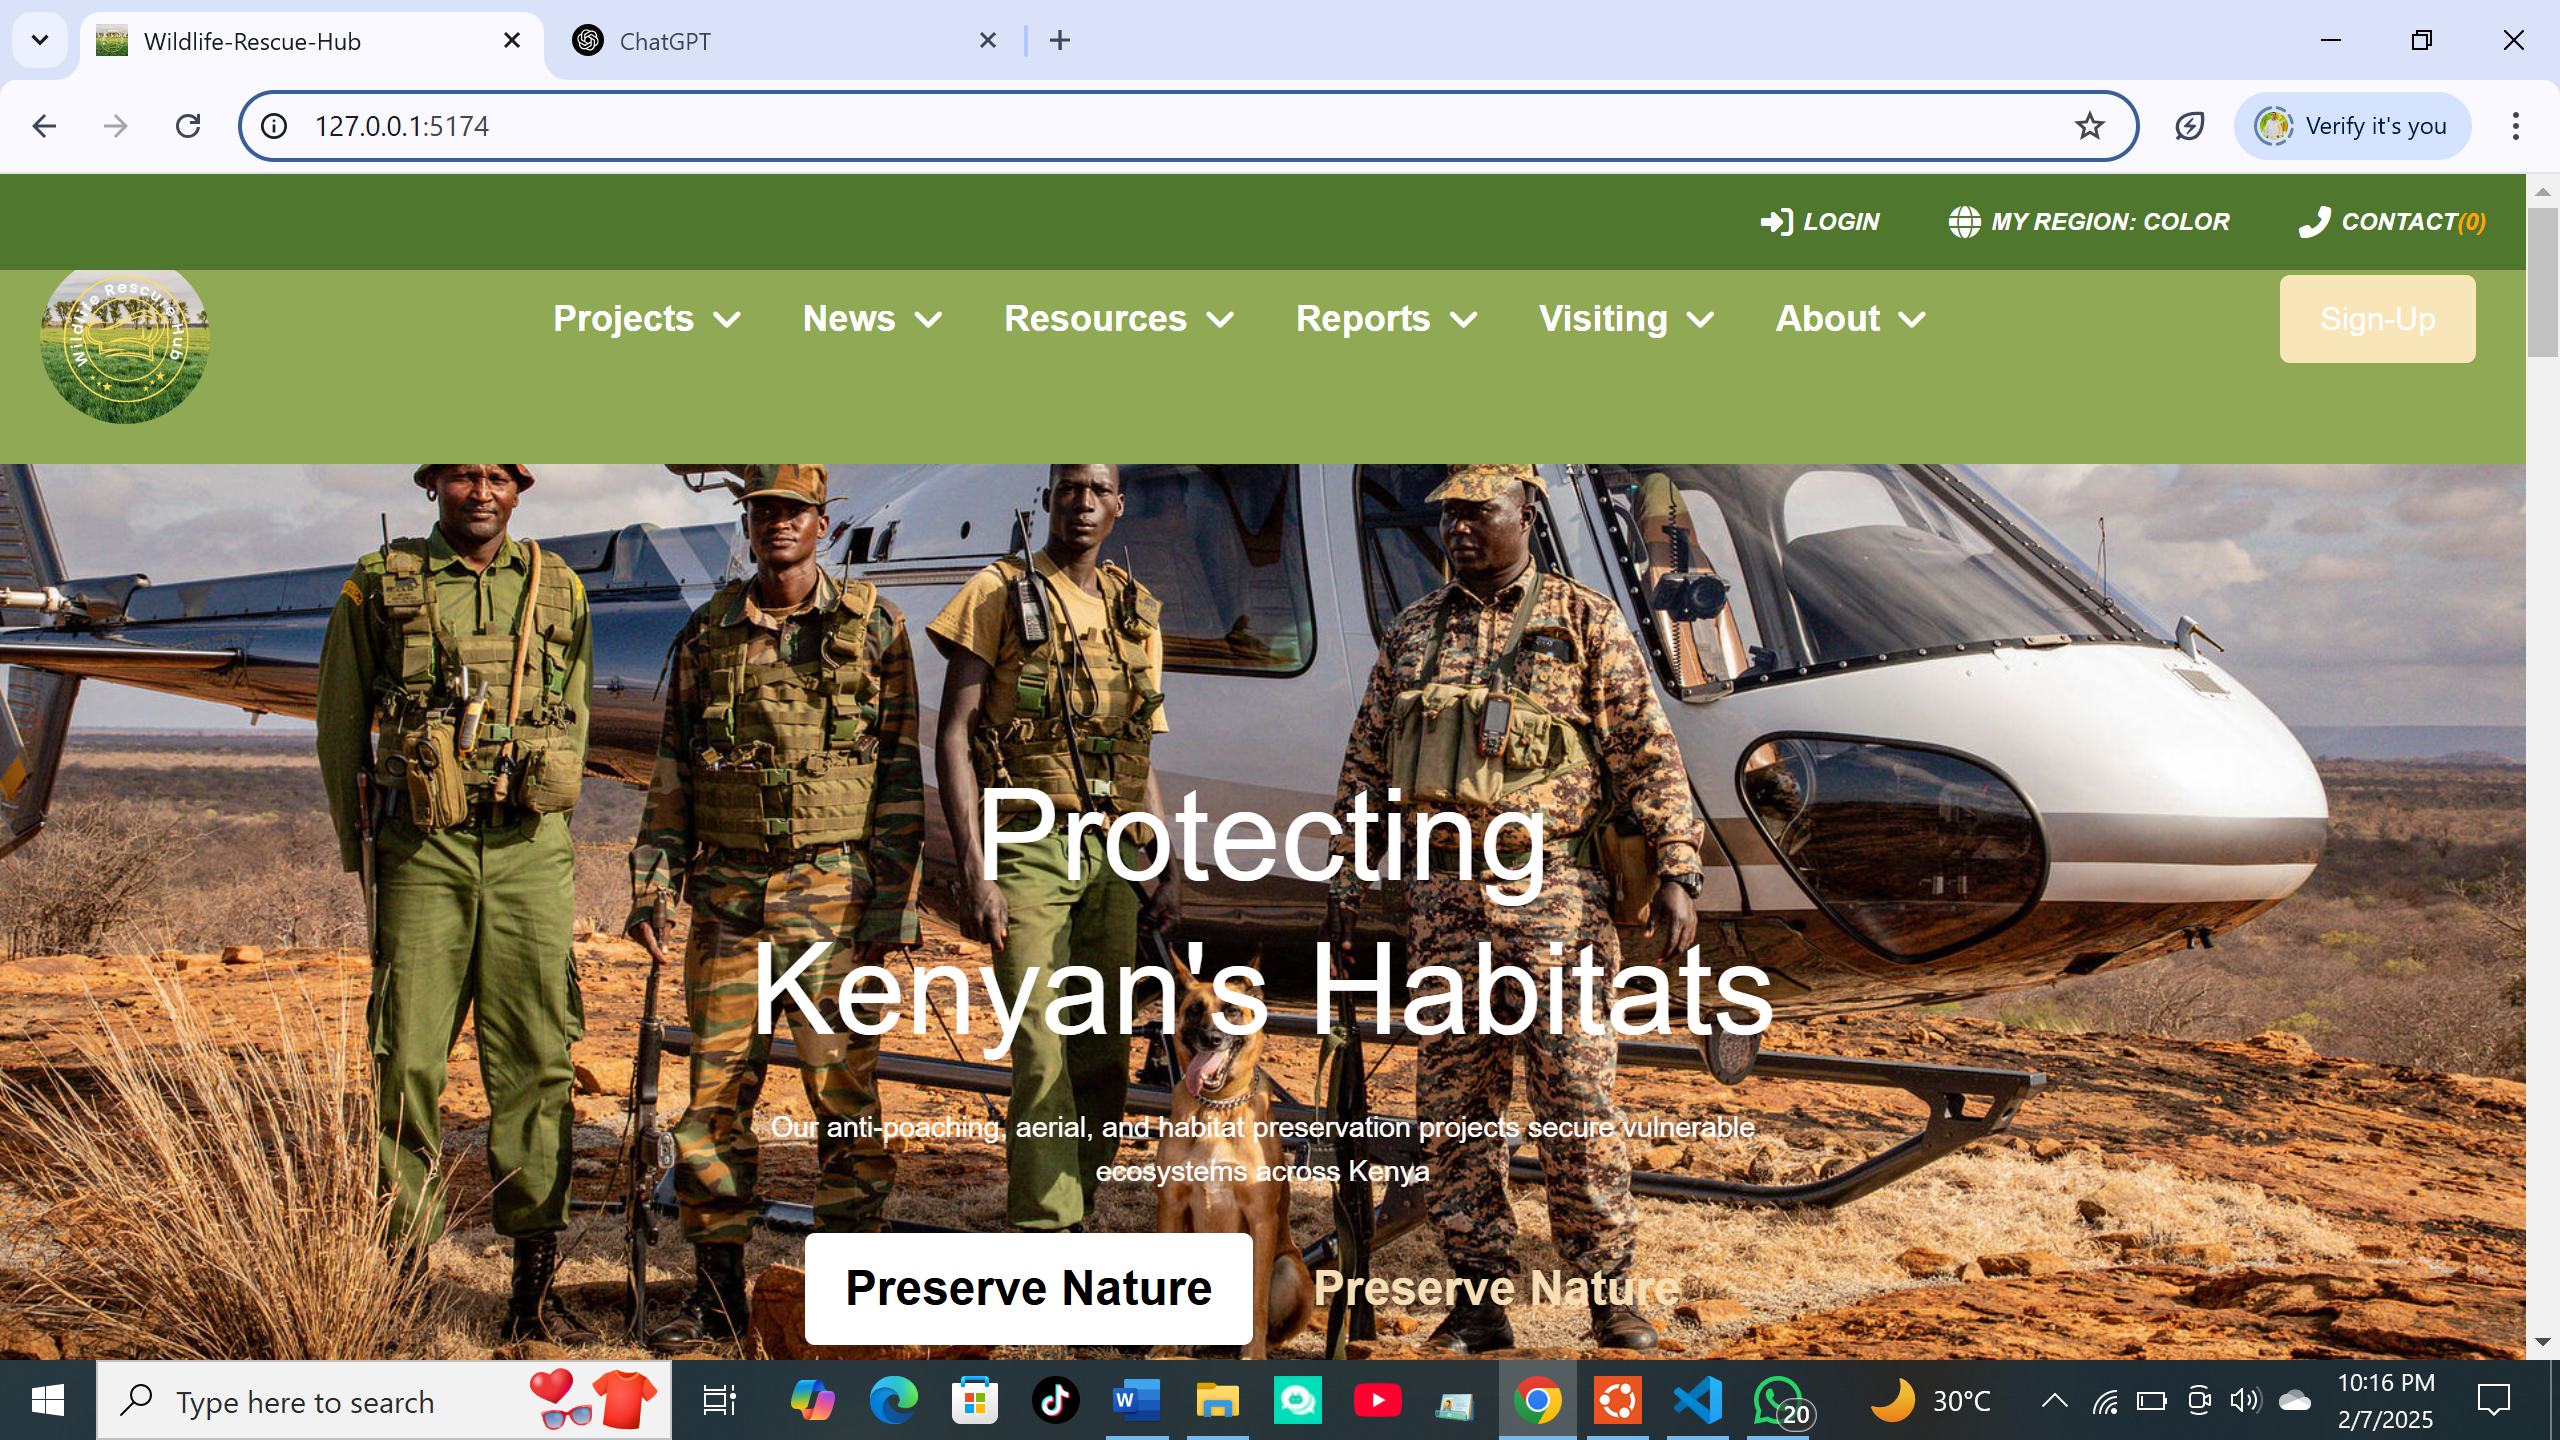
Task: Open Chrome's three-dot menu
Action: [x=2515, y=126]
